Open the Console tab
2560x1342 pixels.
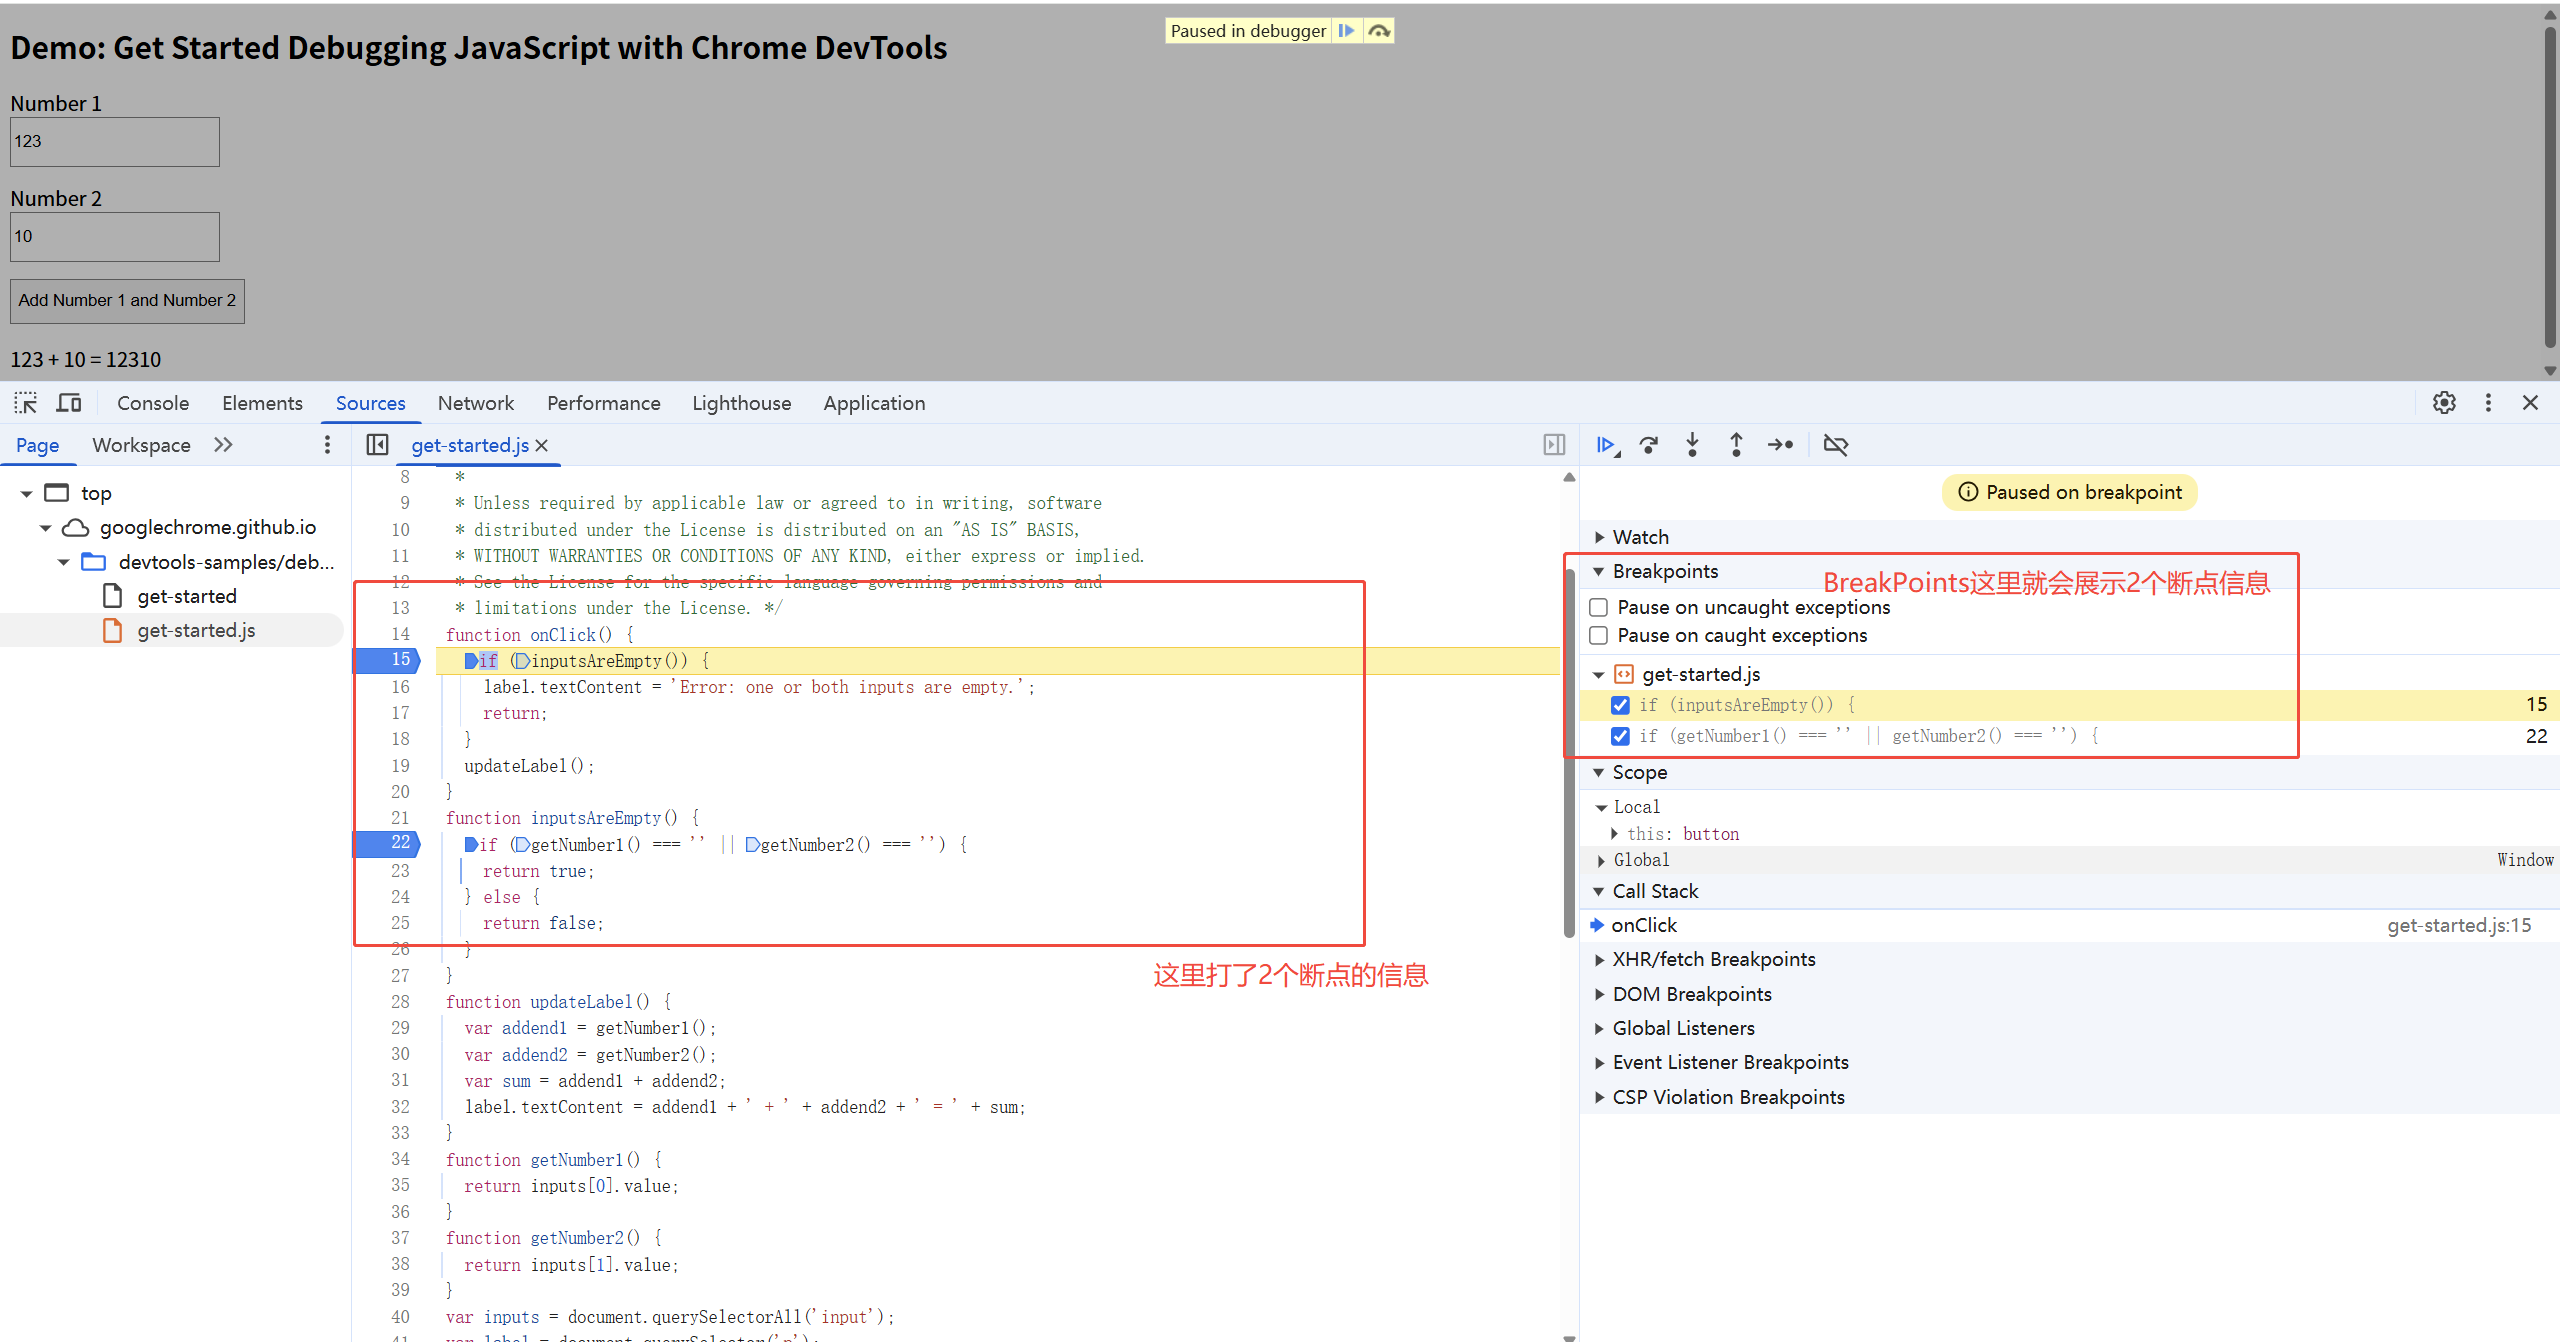153,403
